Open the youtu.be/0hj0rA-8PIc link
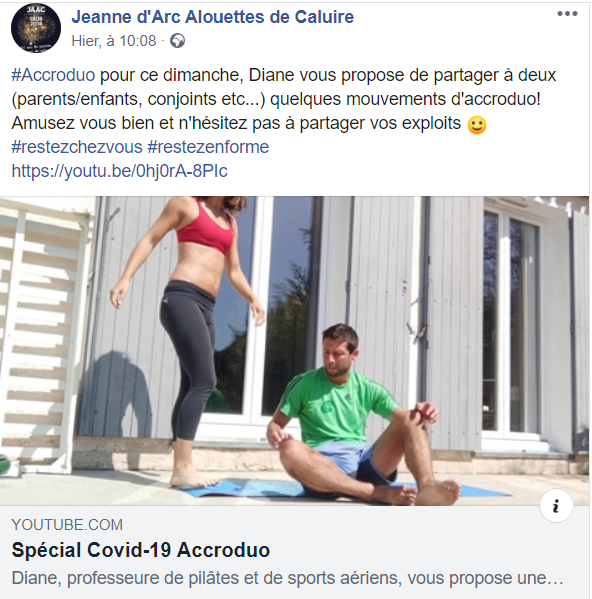592x599 pixels. tap(120, 171)
